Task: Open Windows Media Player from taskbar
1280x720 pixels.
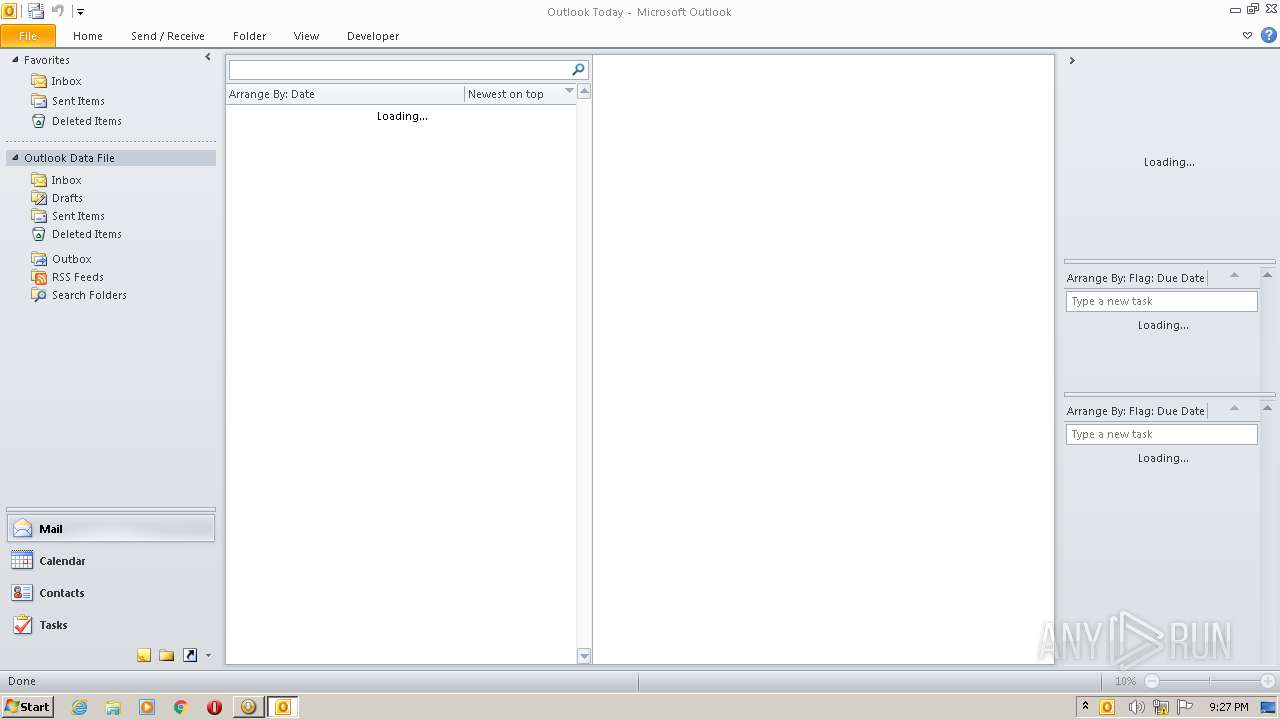Action: point(147,707)
